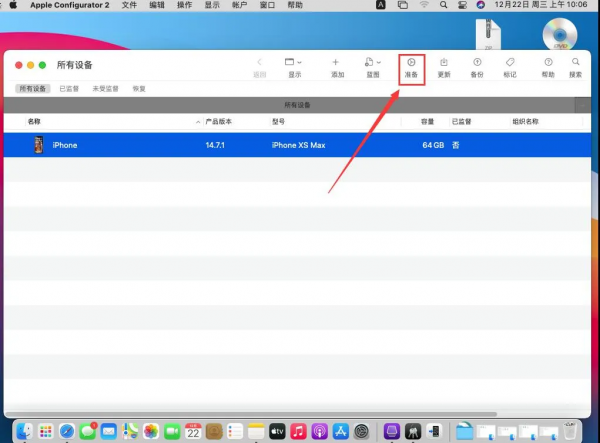The height and width of the screenshot is (443, 600).
Task: Click the Spotlight search icon in menu bar
Action: point(443,5)
